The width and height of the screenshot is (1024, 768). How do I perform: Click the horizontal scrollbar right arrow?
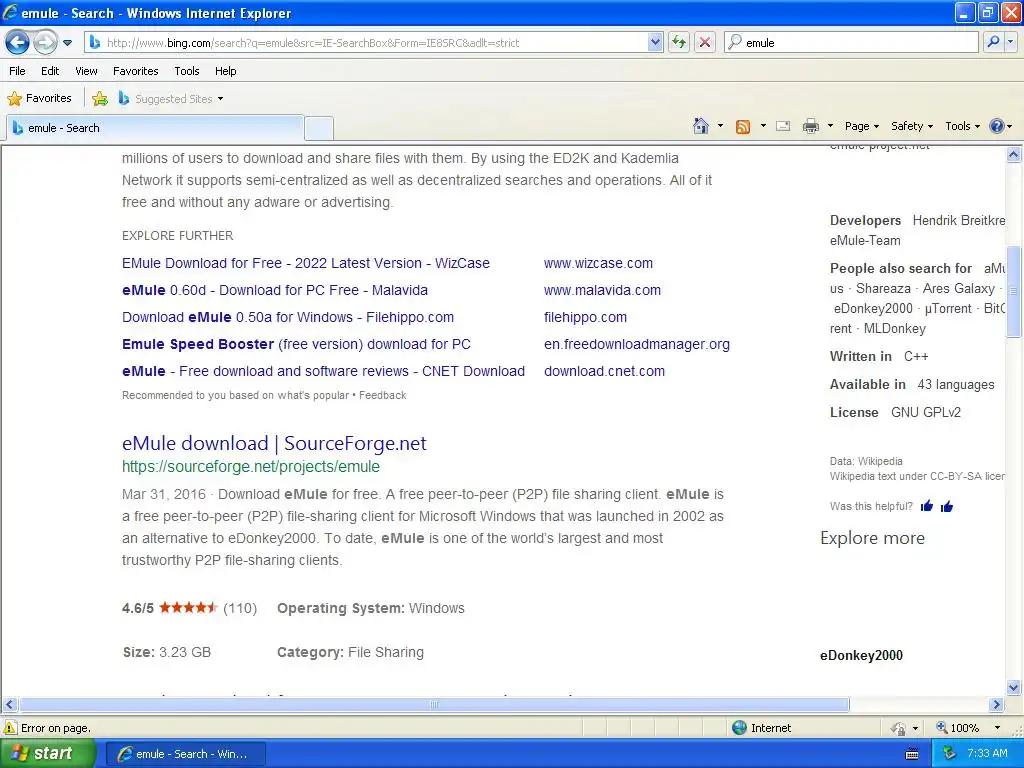(x=997, y=705)
